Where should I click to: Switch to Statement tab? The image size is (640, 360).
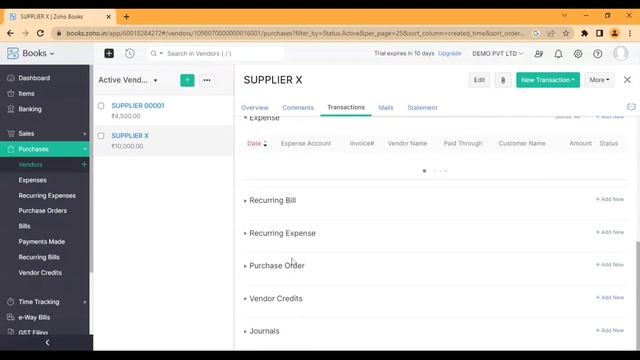(422, 108)
